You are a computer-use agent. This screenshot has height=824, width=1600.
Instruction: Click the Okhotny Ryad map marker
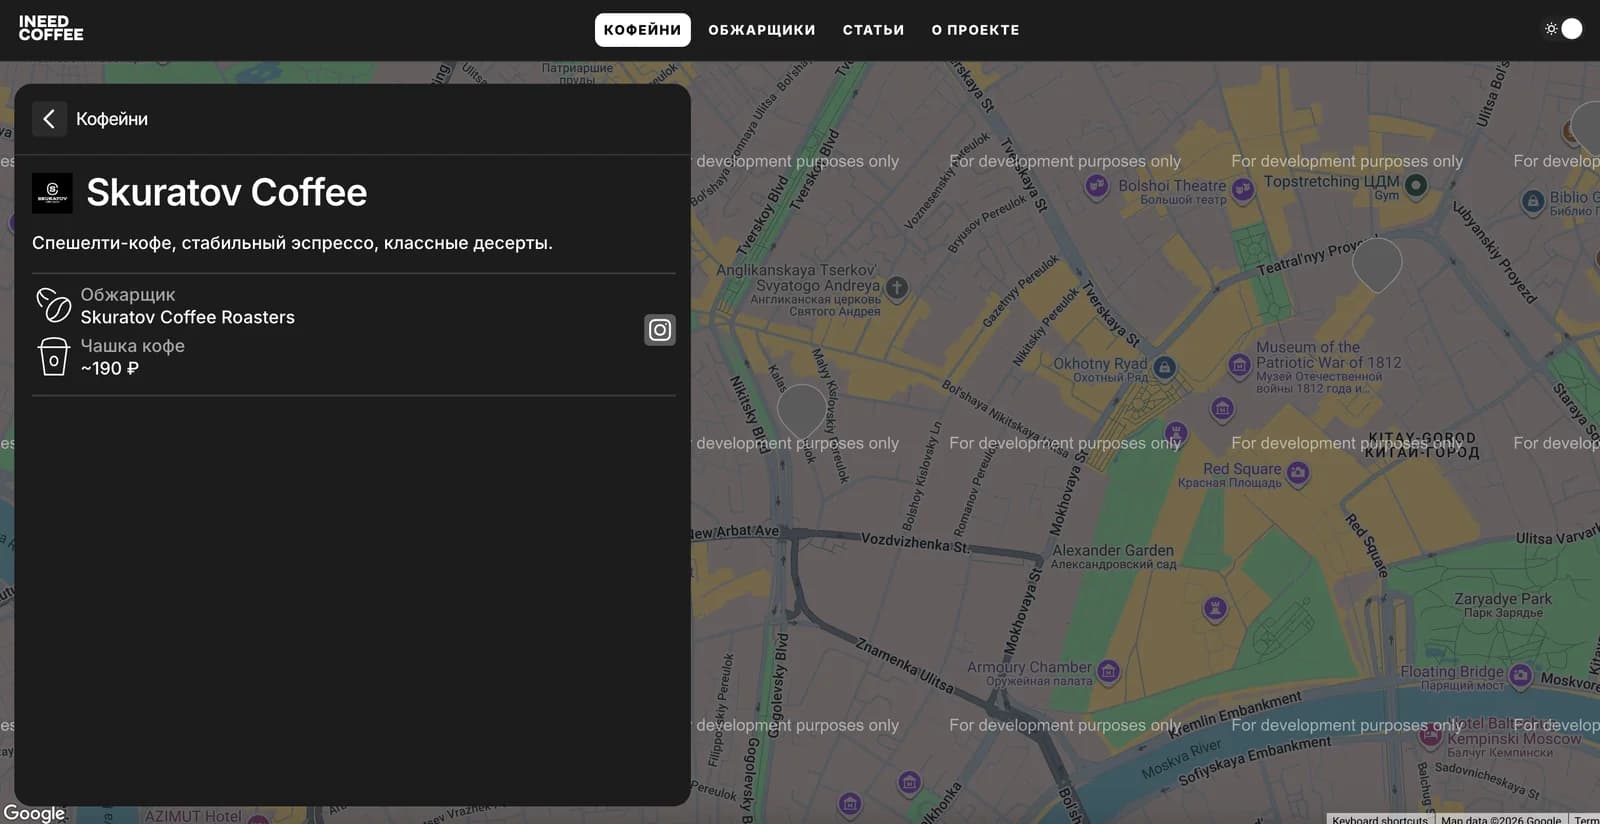[1164, 367]
